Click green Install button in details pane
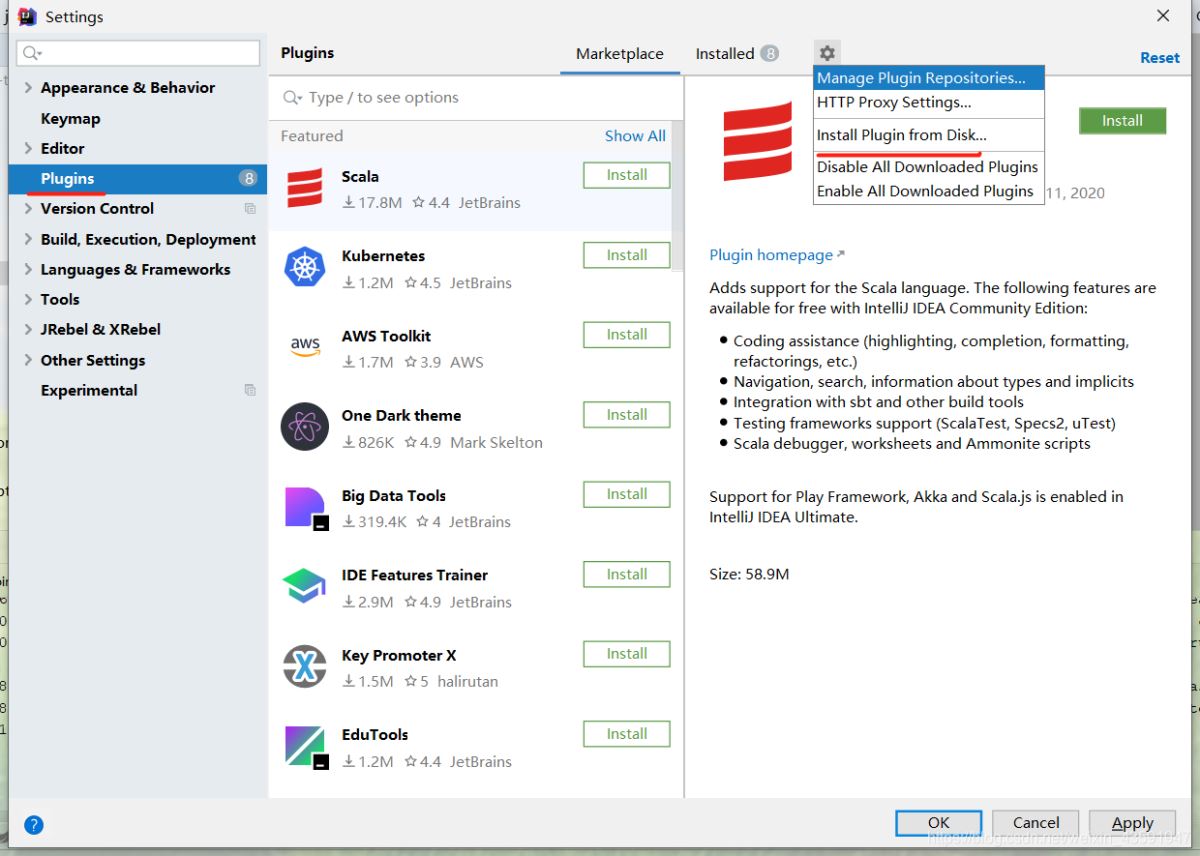 [1122, 120]
